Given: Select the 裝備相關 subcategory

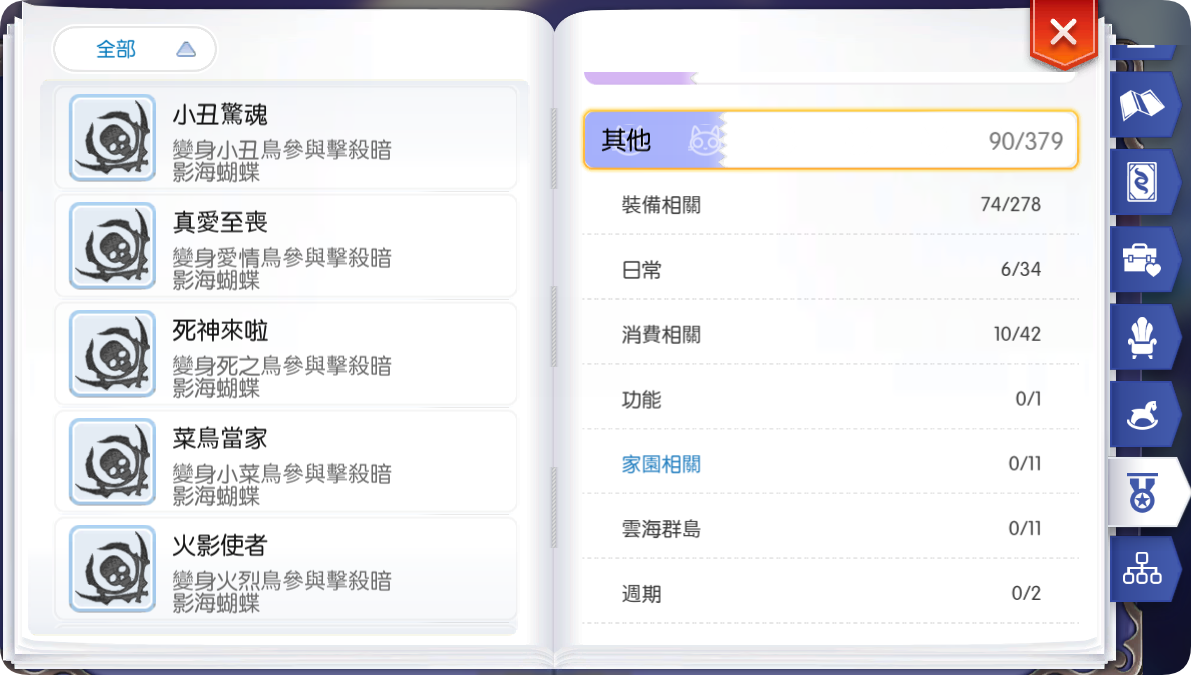Looking at the screenshot, I should [830, 204].
